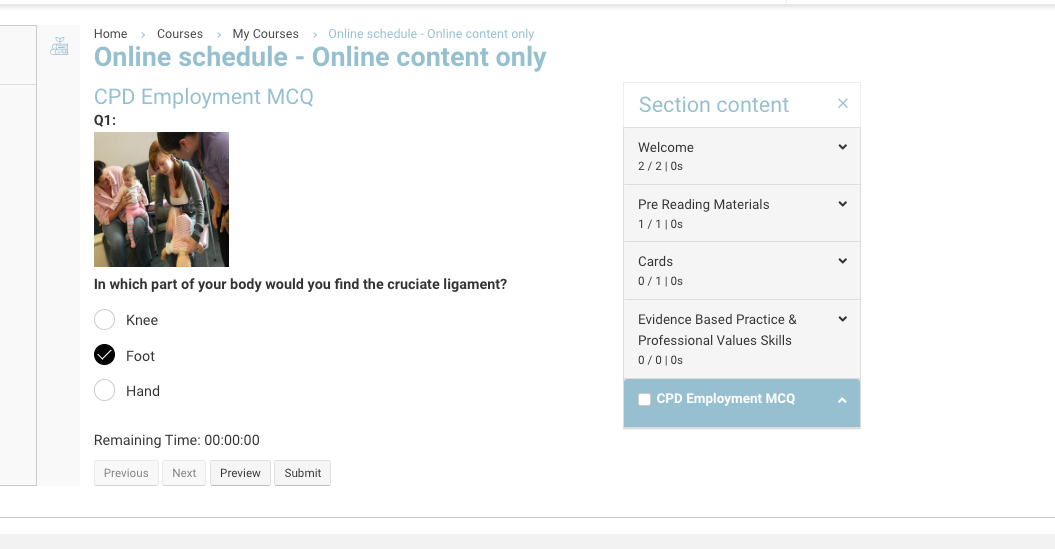Click the question image thumbnail

161,199
